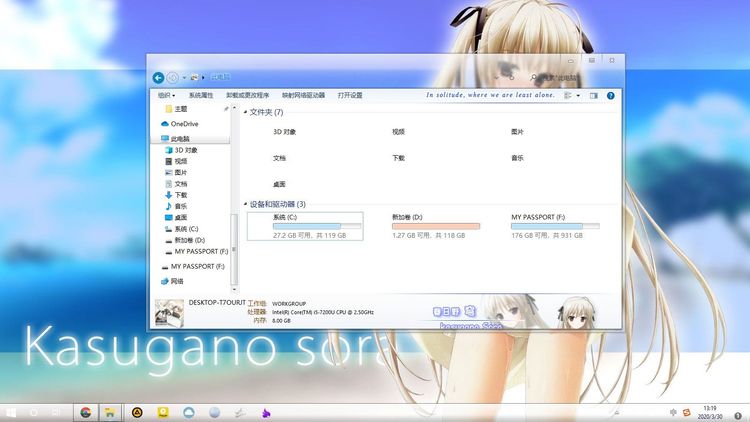
Task: Open the 3D 对象 folder in main pane
Action: [285, 132]
